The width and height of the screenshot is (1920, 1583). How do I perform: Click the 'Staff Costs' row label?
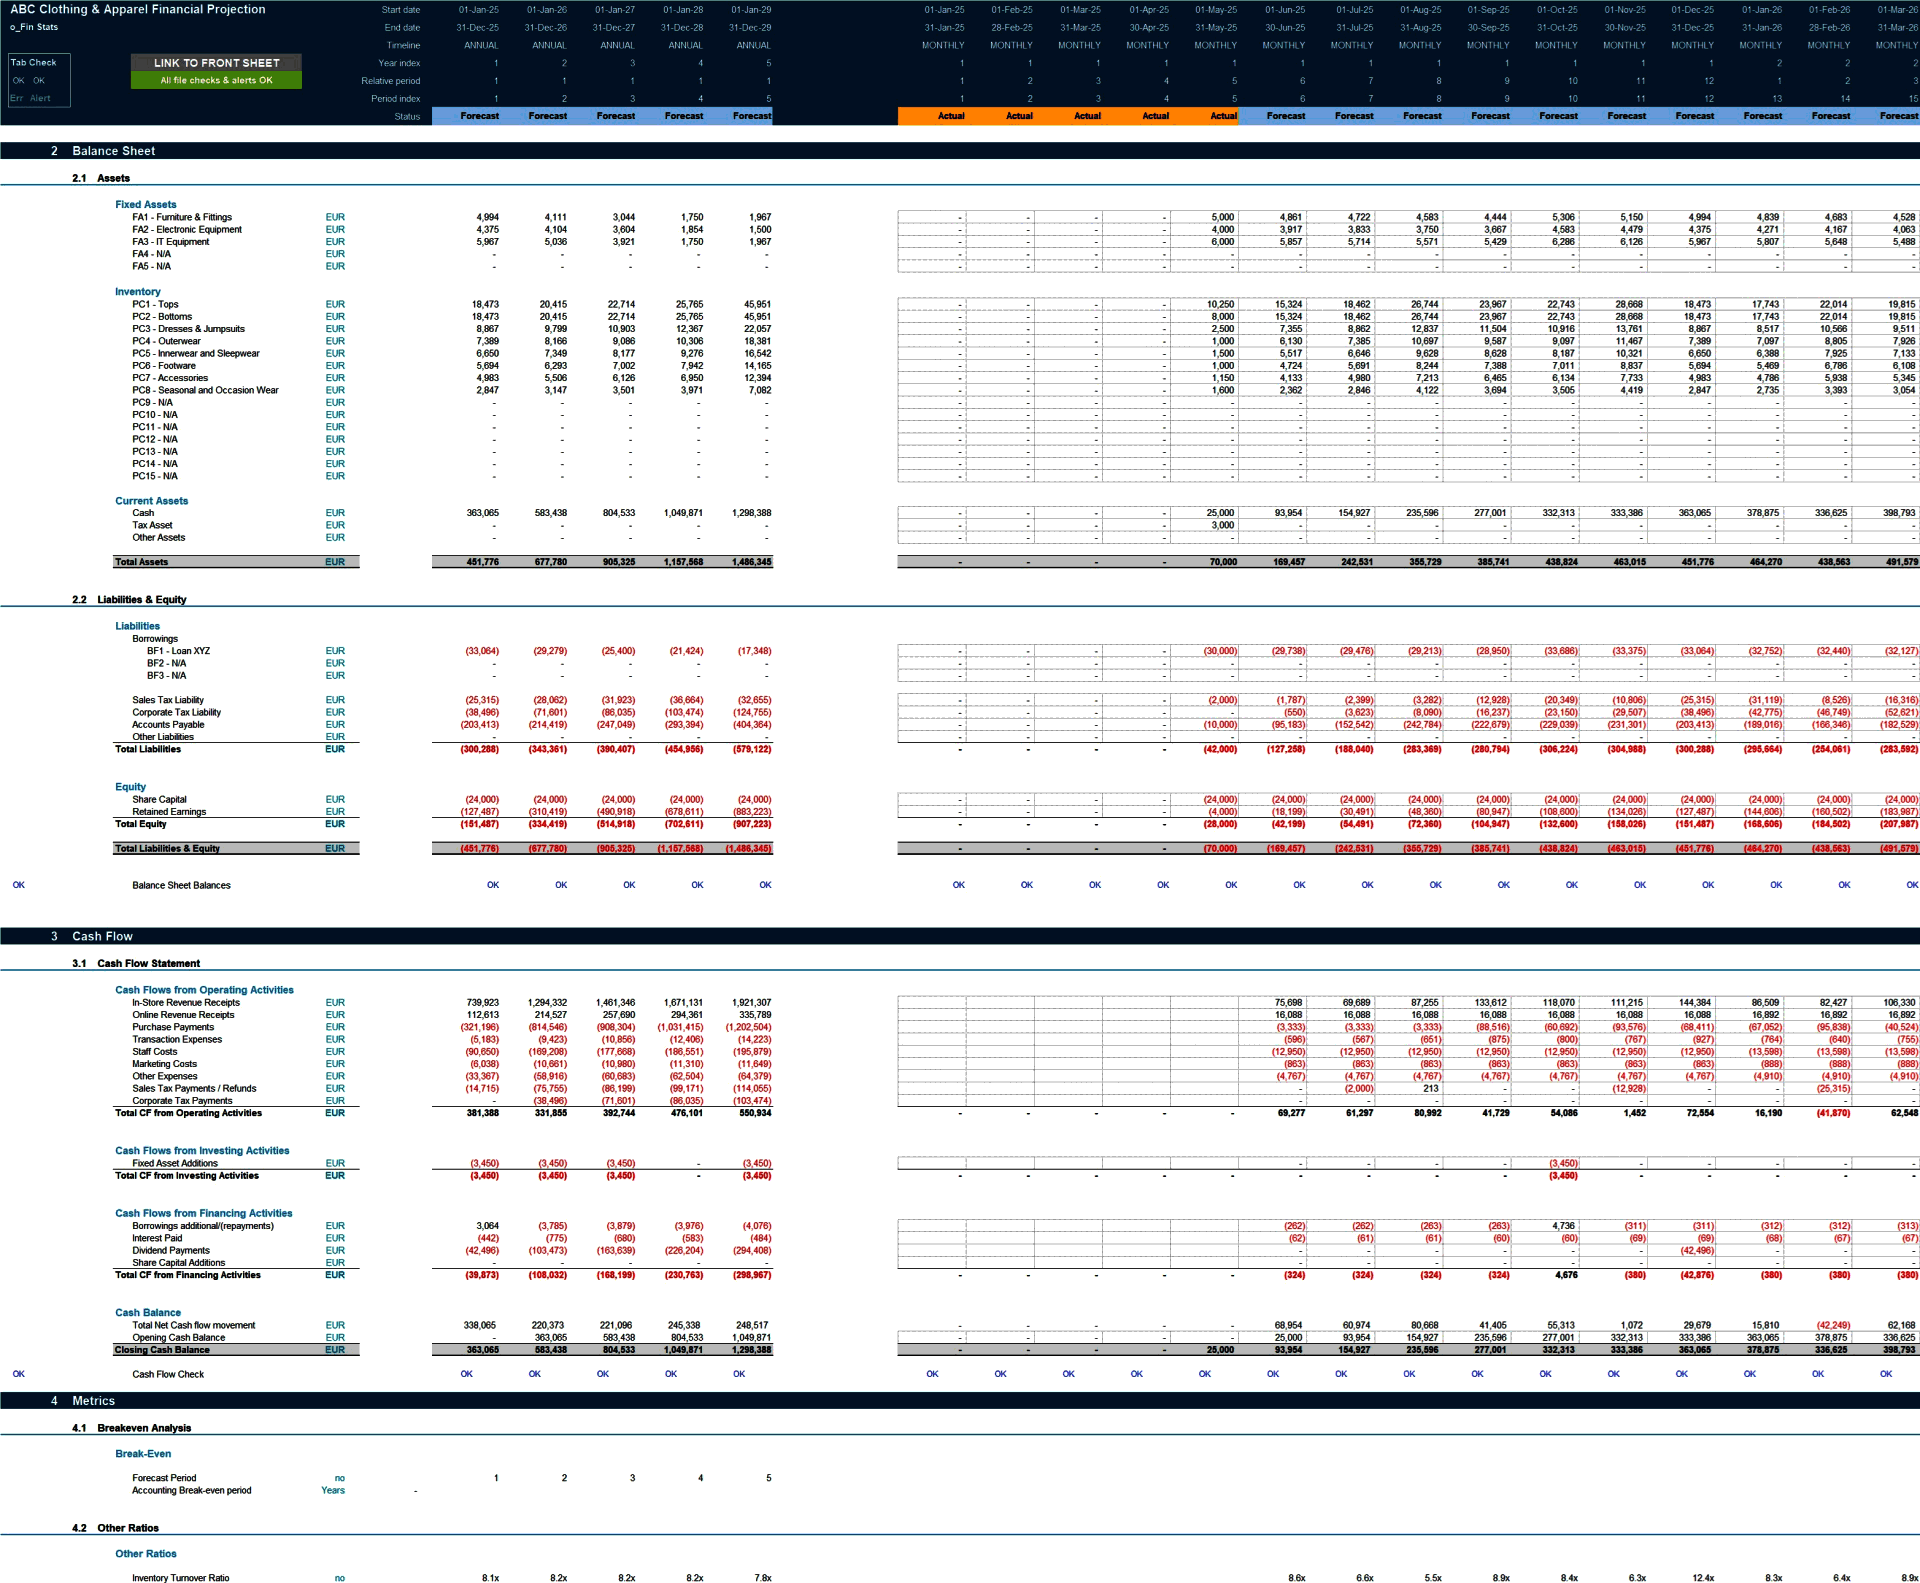coord(154,1052)
